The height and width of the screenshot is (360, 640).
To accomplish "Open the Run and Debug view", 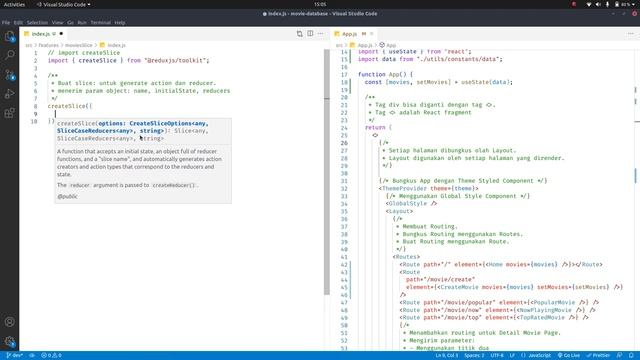I will pos(9,94).
